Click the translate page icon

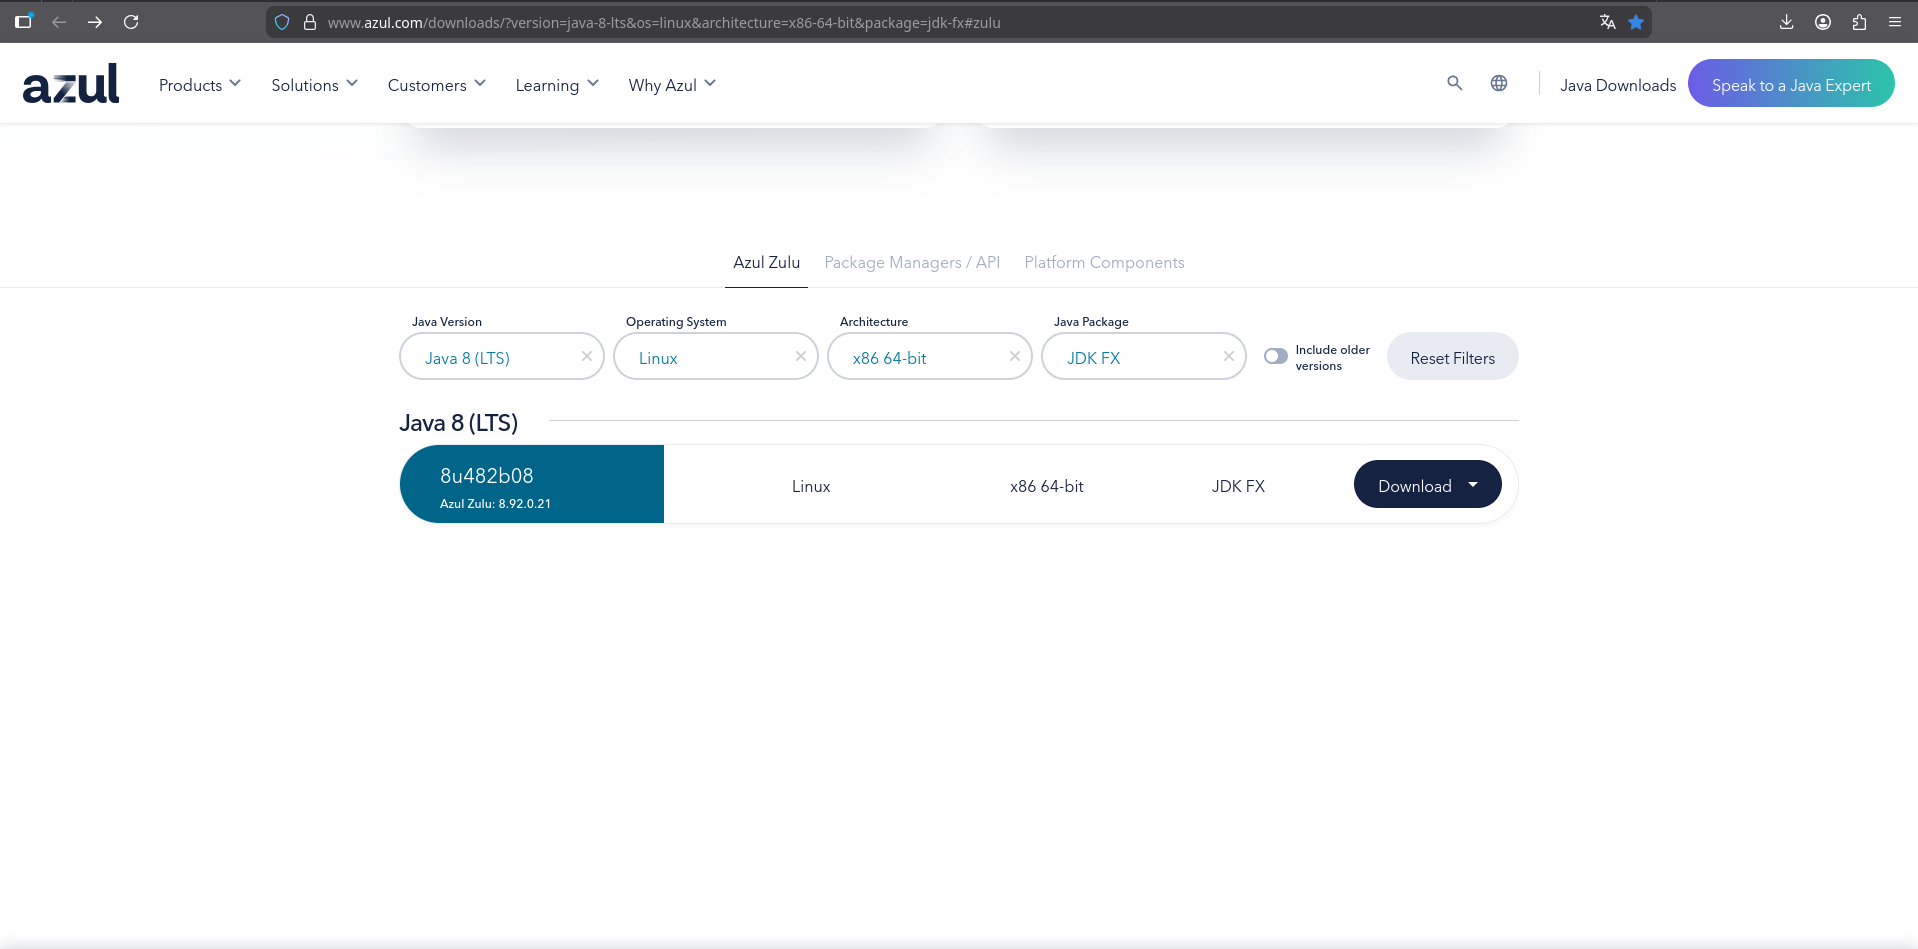[x=1608, y=22]
